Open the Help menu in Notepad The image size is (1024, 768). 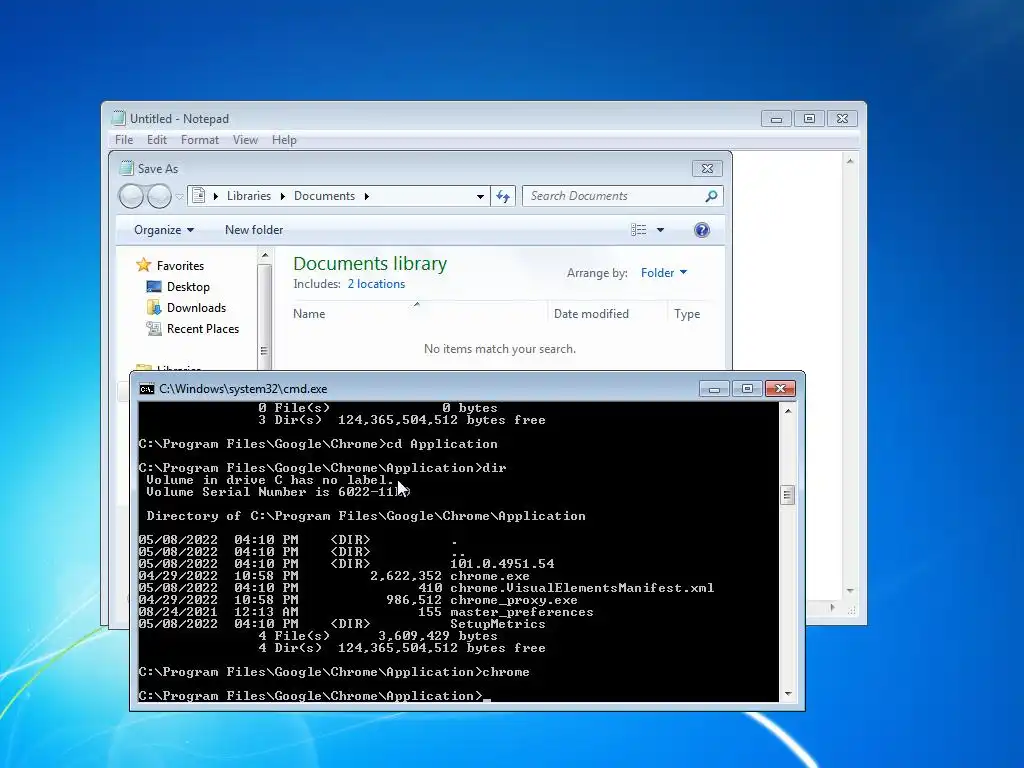click(284, 140)
